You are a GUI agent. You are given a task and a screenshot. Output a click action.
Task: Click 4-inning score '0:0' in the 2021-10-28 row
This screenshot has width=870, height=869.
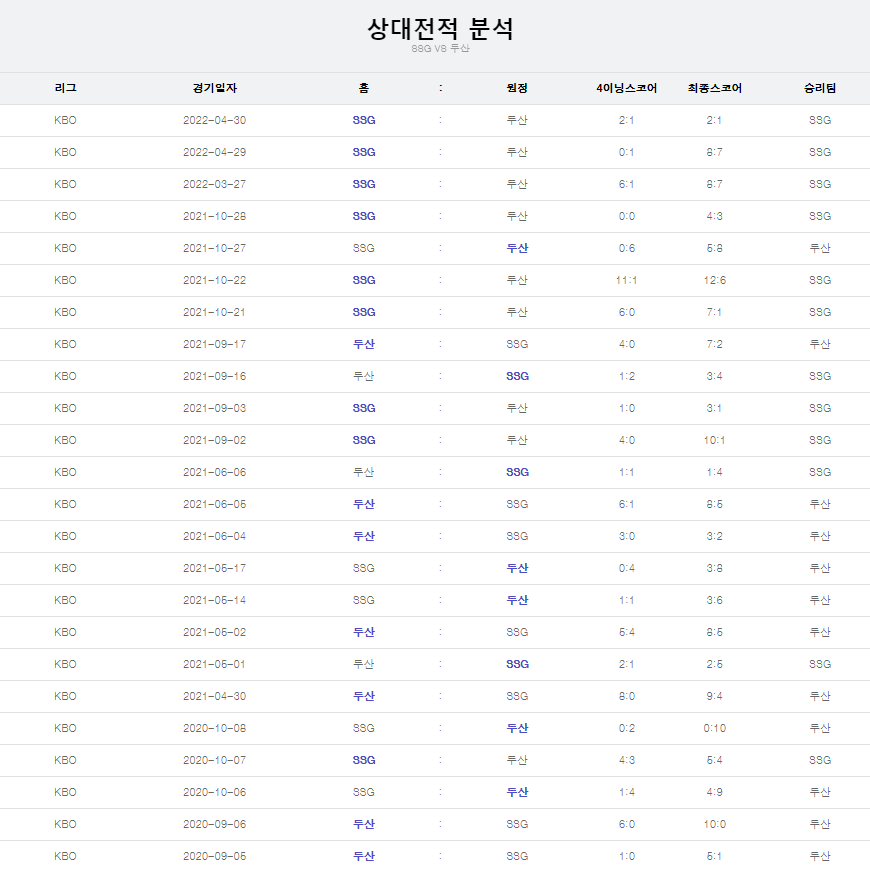pos(626,216)
